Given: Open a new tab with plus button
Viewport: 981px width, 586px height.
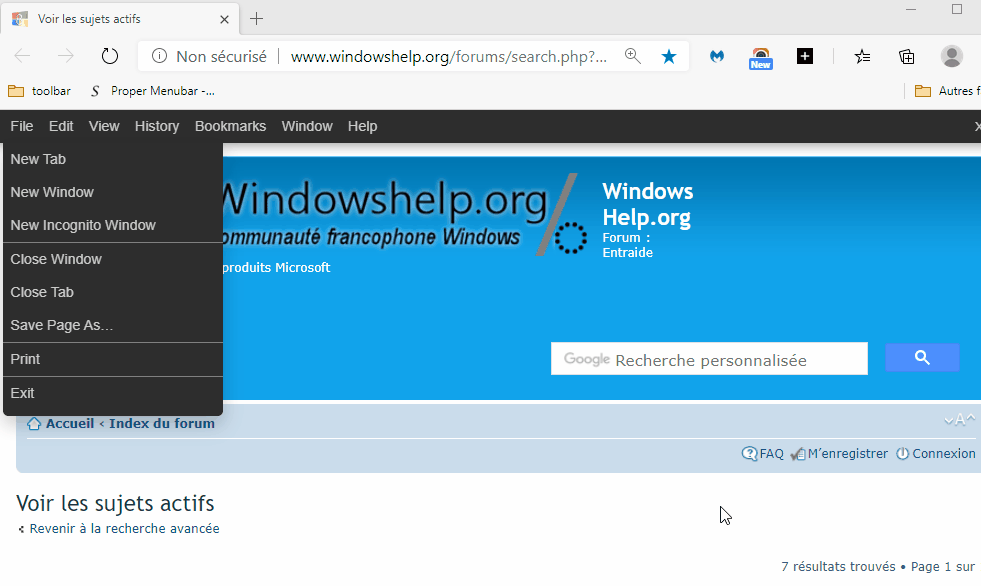Looking at the screenshot, I should [257, 19].
